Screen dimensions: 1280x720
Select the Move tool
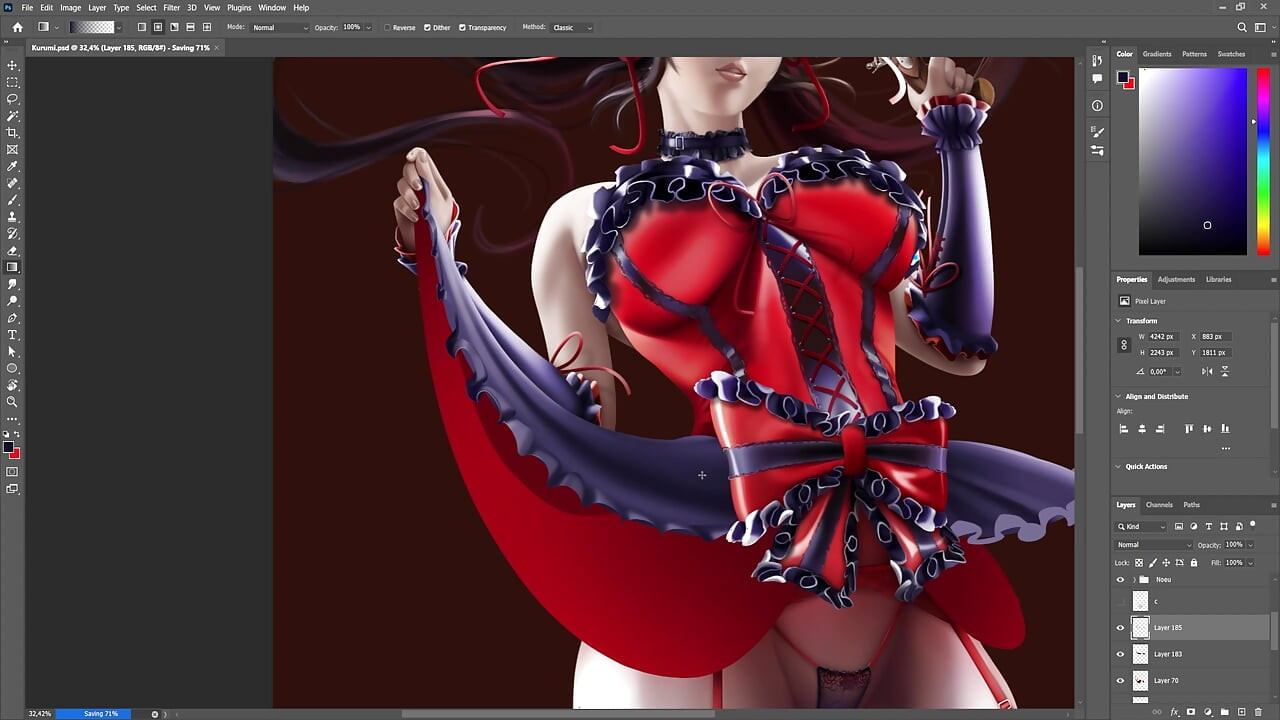click(13, 65)
